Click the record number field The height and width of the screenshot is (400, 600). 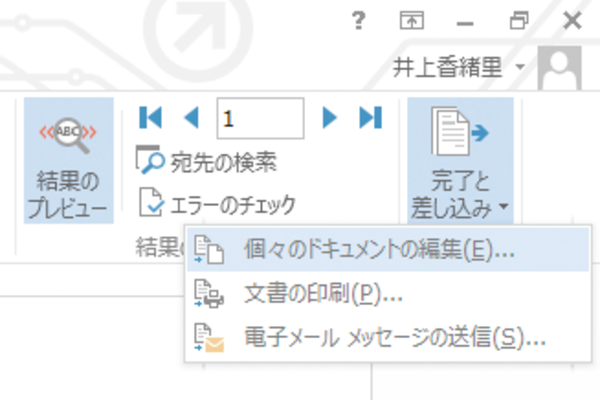click(x=260, y=118)
